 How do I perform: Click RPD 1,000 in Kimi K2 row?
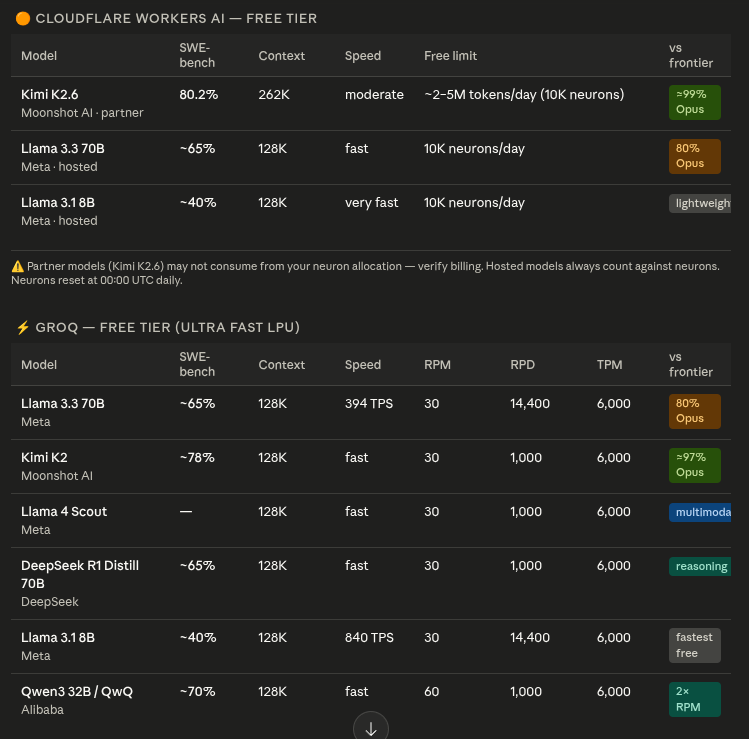(x=526, y=458)
